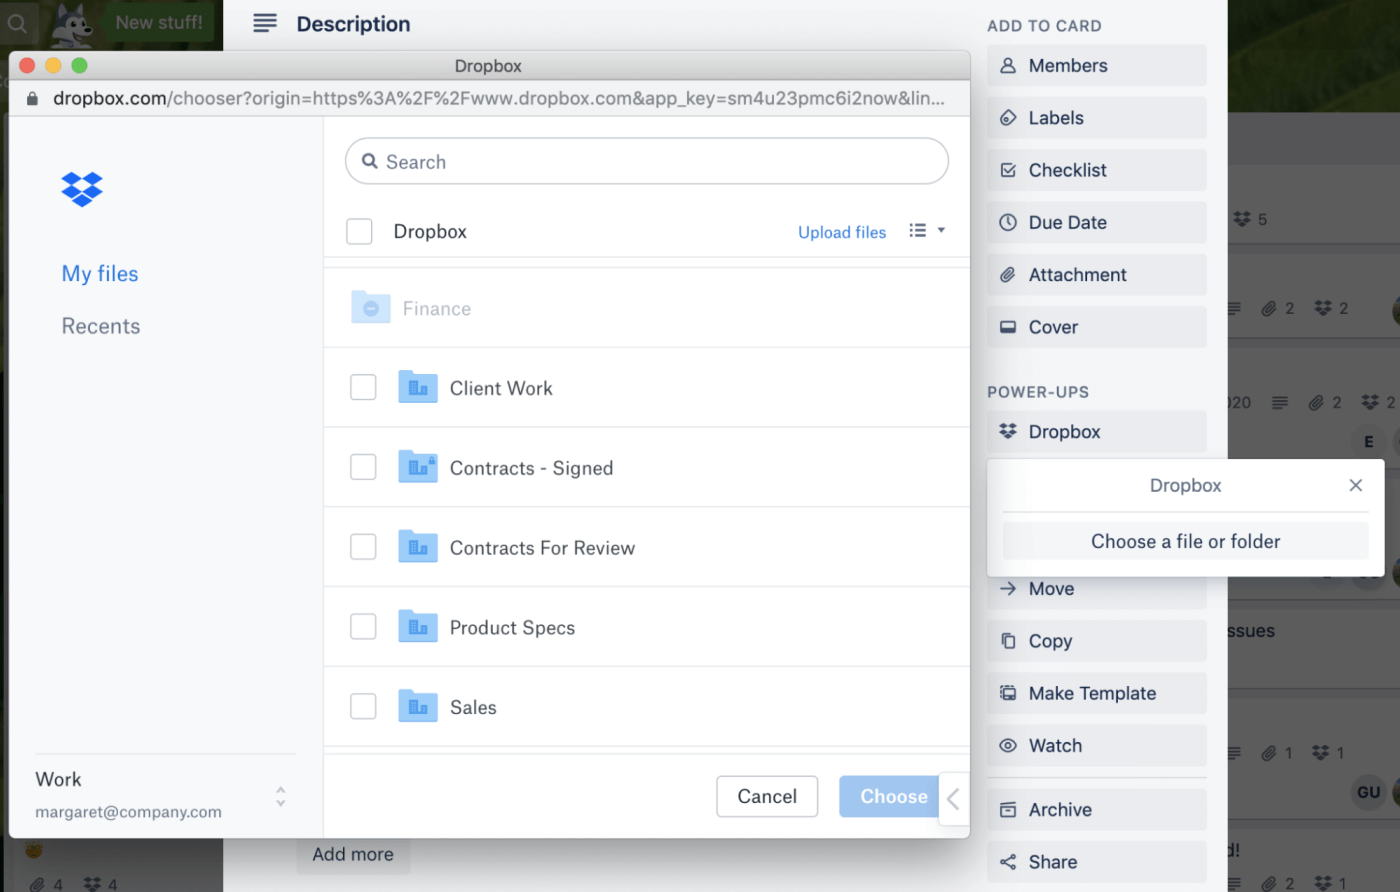Click inside the Dropbox search field
This screenshot has height=892, width=1400.
(x=646, y=161)
